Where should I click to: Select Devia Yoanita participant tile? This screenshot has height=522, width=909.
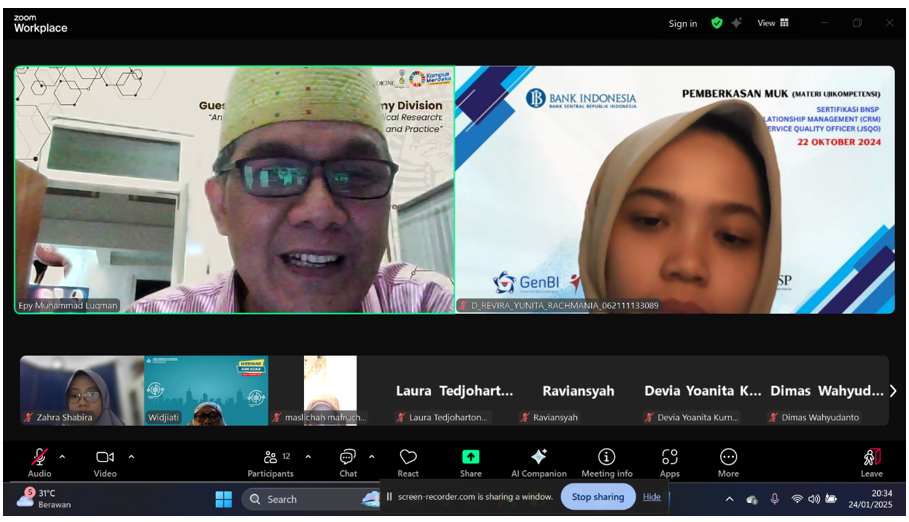click(x=702, y=390)
